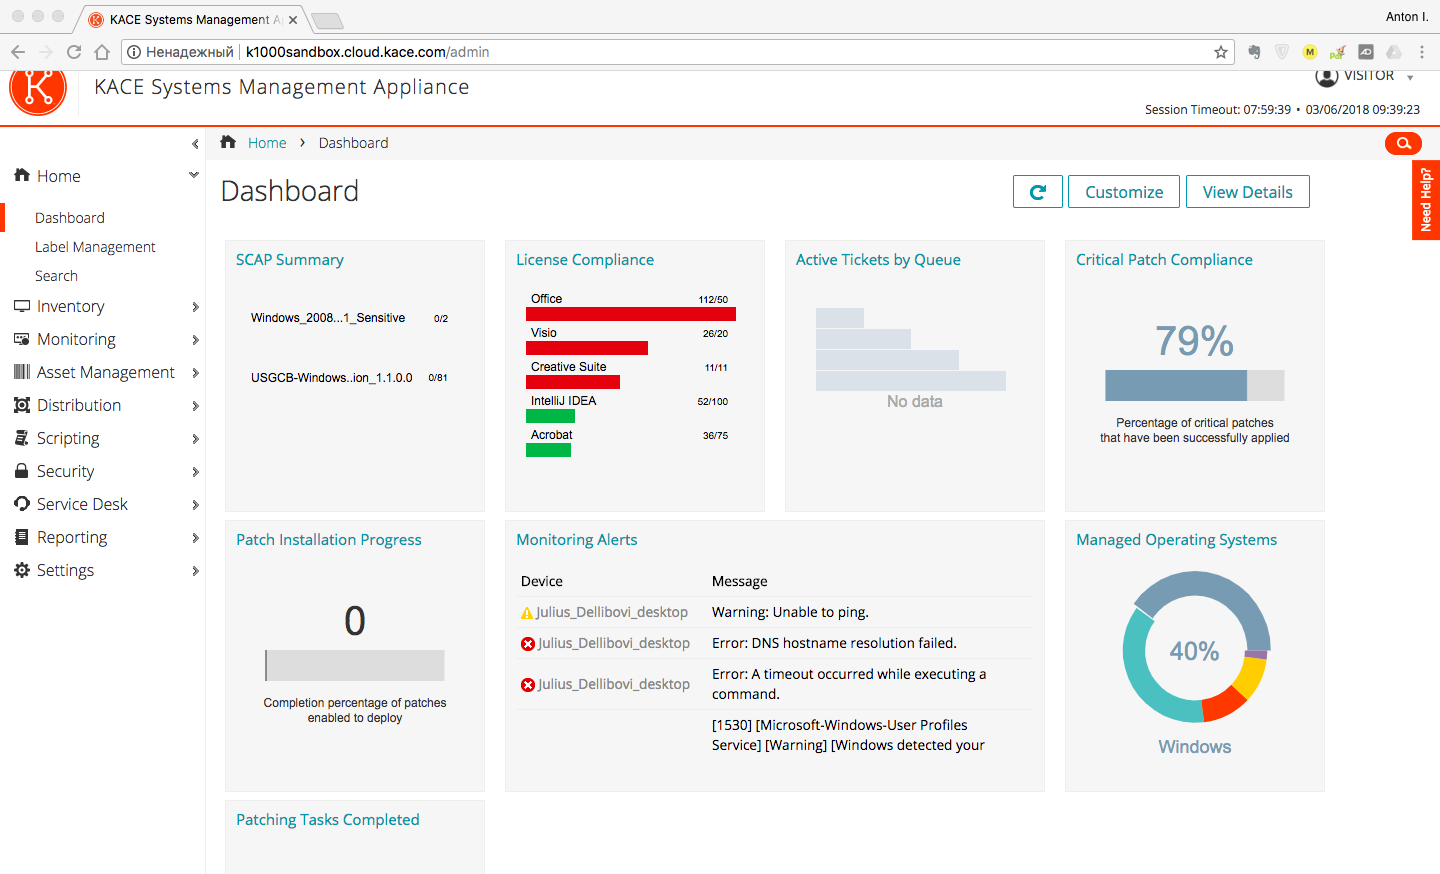Expand the Asset Management submenu arrow
1440x874 pixels.
196,373
